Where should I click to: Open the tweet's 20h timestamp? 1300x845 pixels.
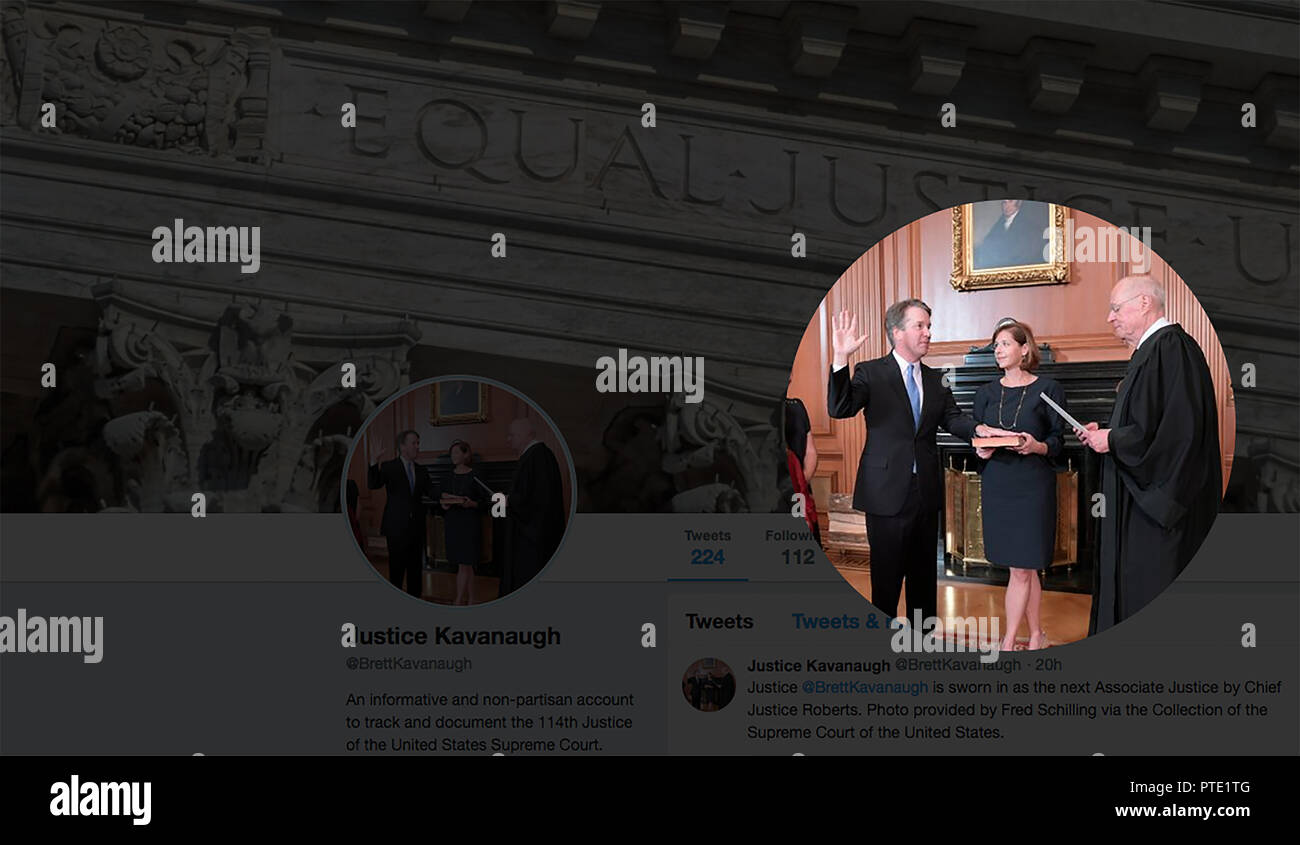point(1049,665)
